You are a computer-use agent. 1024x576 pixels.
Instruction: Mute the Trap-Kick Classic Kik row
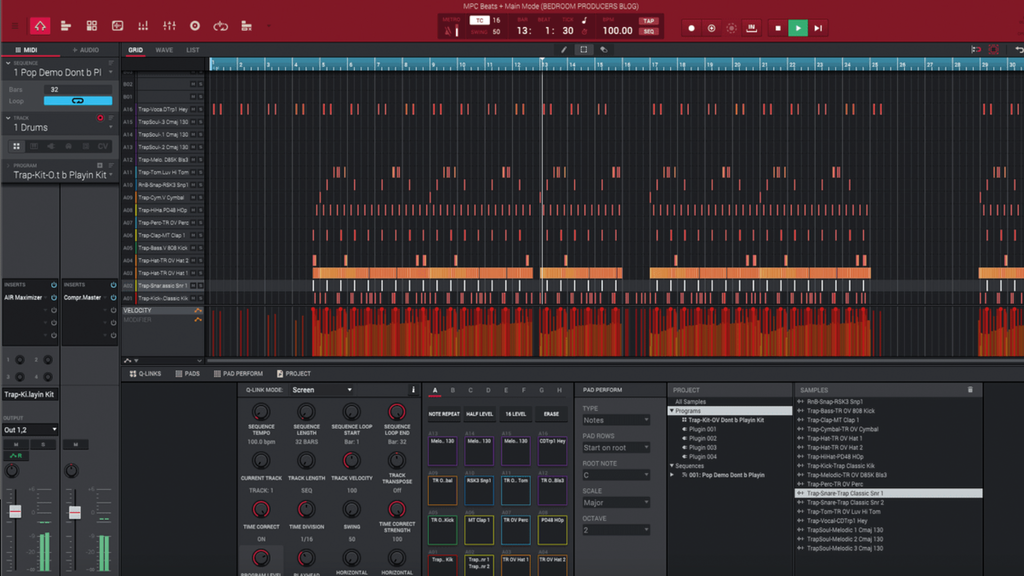click(x=191, y=298)
